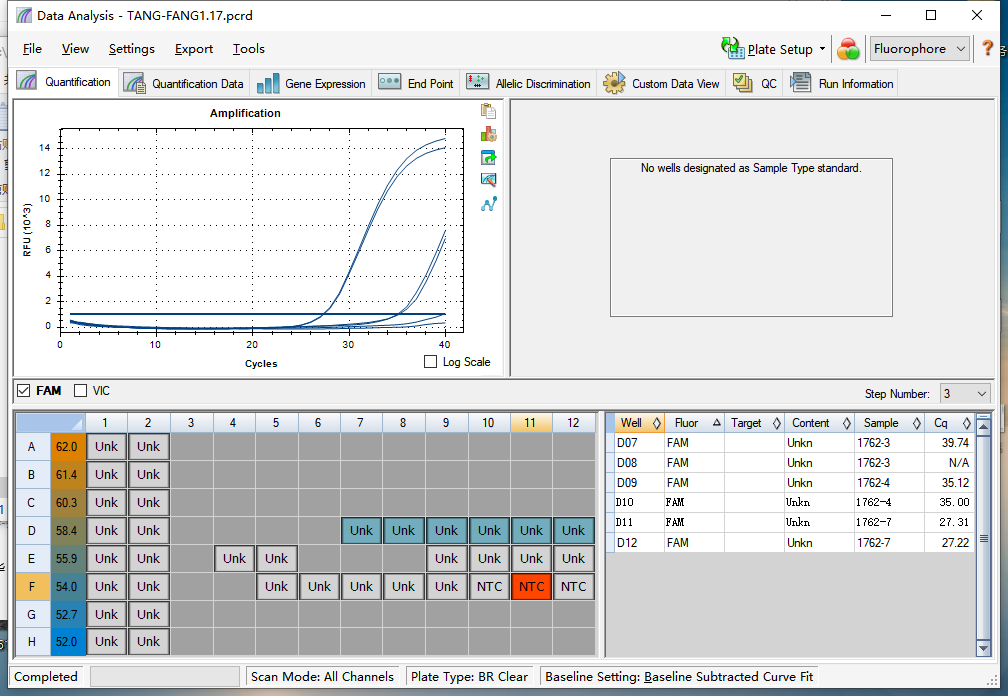
Task: Uncheck the FAM fluorophore checkbox
Action: coord(24,391)
